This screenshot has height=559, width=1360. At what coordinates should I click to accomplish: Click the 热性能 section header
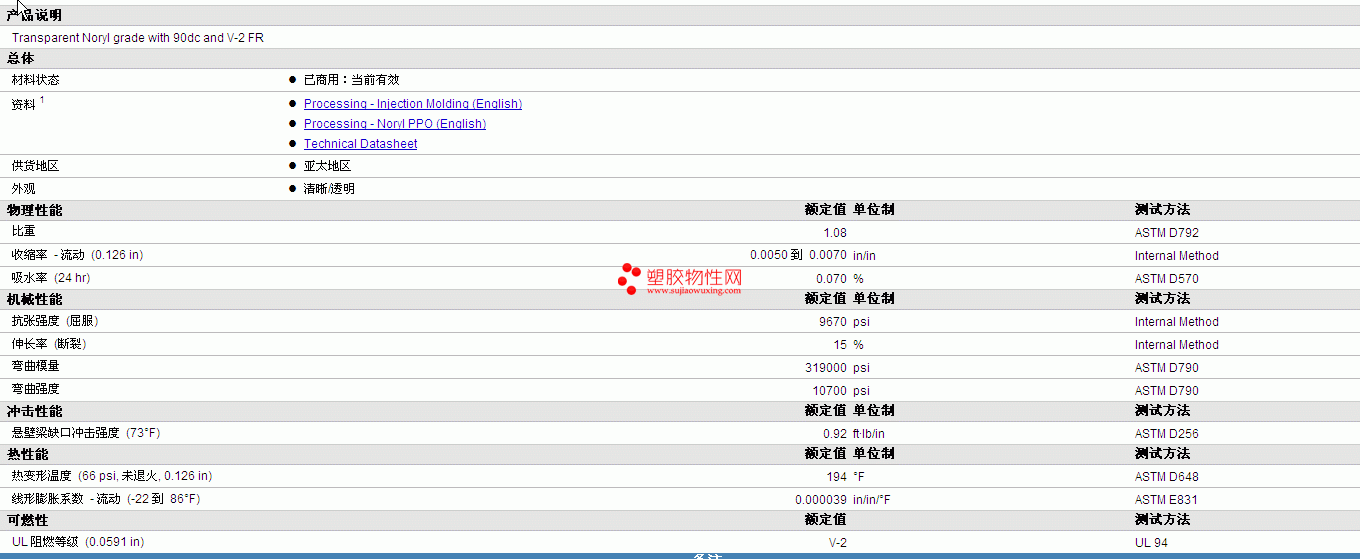pos(27,454)
